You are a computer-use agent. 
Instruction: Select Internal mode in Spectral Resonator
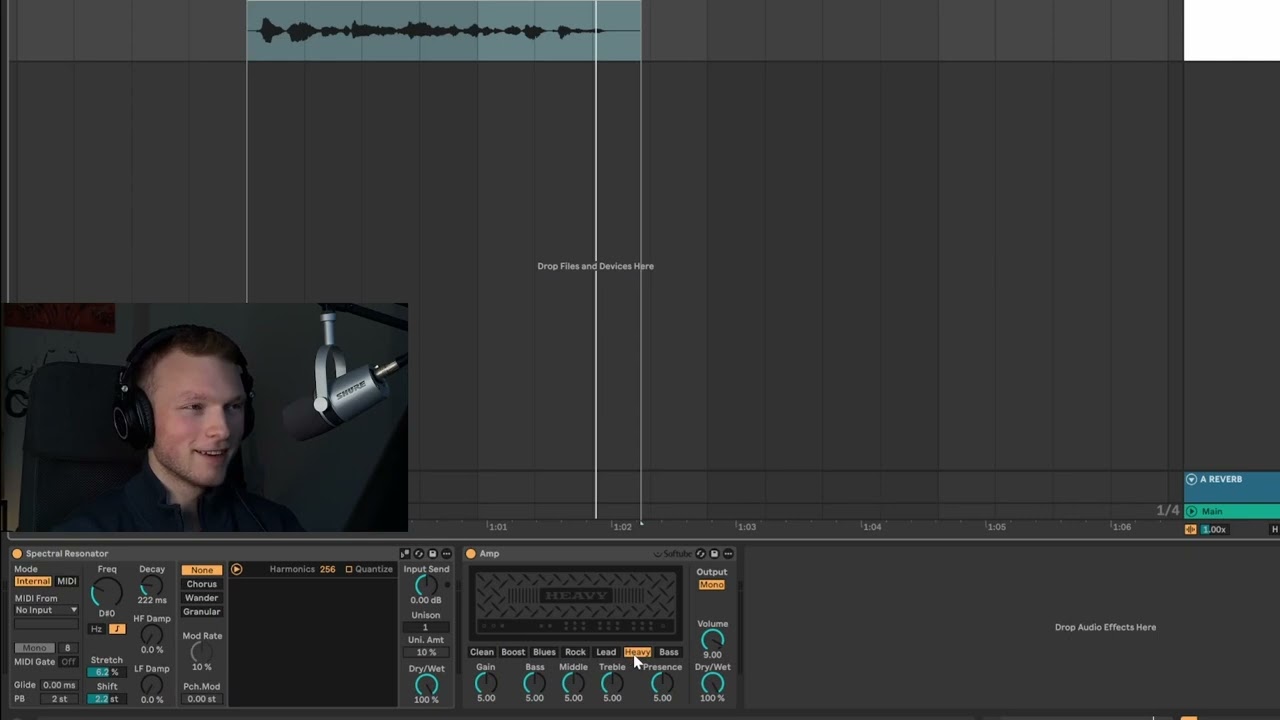(32, 581)
